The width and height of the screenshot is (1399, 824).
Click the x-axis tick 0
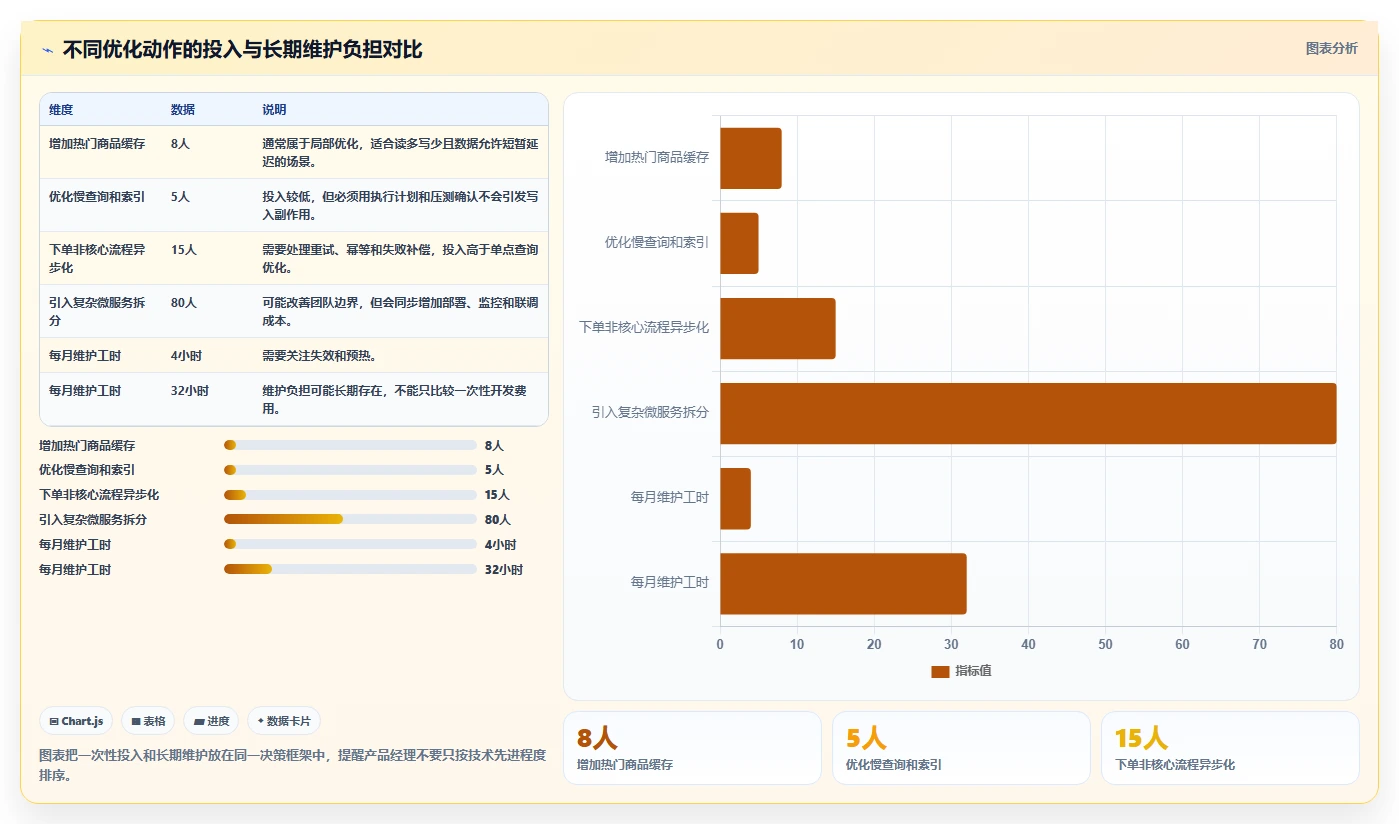tap(720, 644)
